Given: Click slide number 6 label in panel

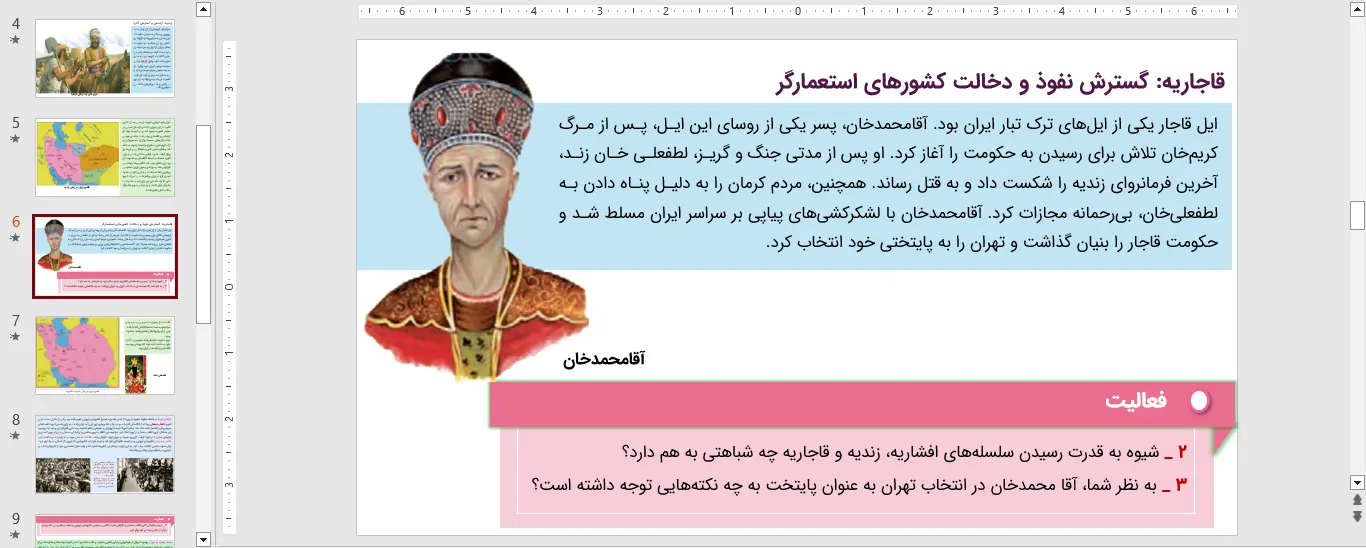Looking at the screenshot, I should tap(16, 222).
